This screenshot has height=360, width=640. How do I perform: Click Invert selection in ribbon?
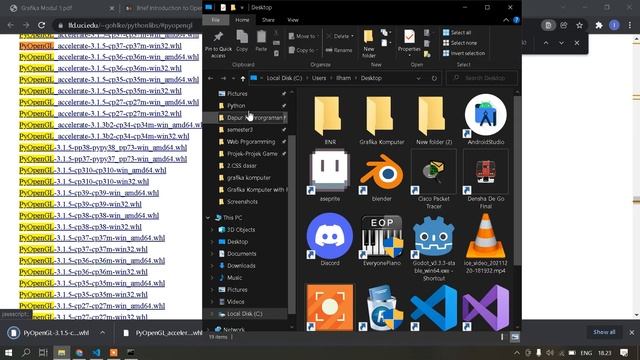click(x=464, y=53)
